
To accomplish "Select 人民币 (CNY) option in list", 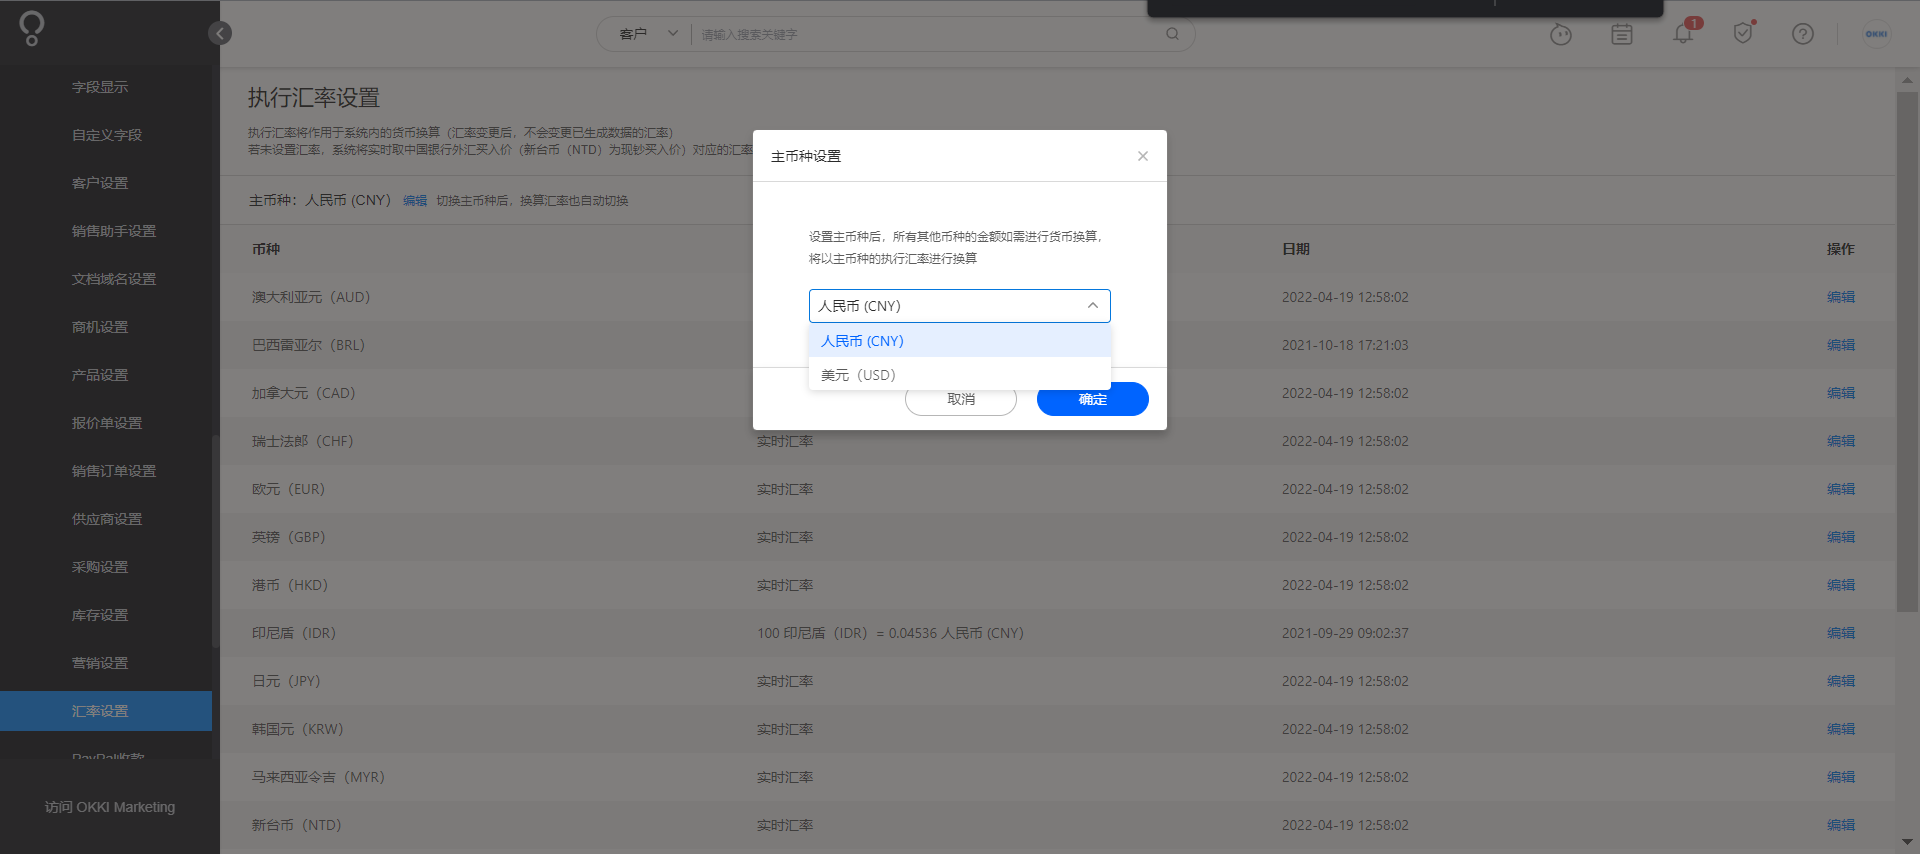I will (960, 341).
